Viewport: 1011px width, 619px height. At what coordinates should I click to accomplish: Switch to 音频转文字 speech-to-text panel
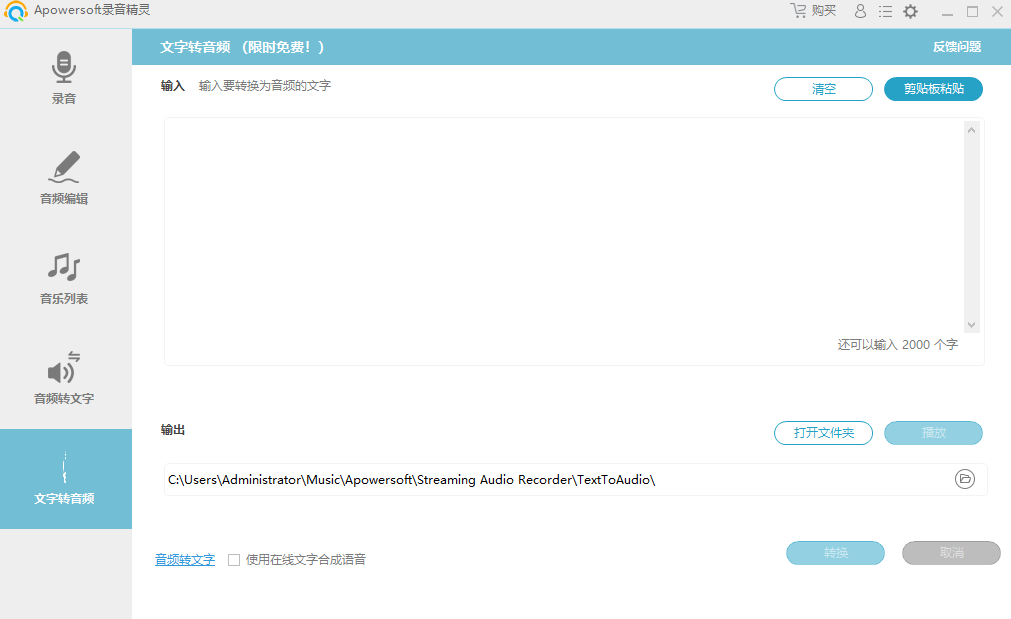tap(65, 378)
